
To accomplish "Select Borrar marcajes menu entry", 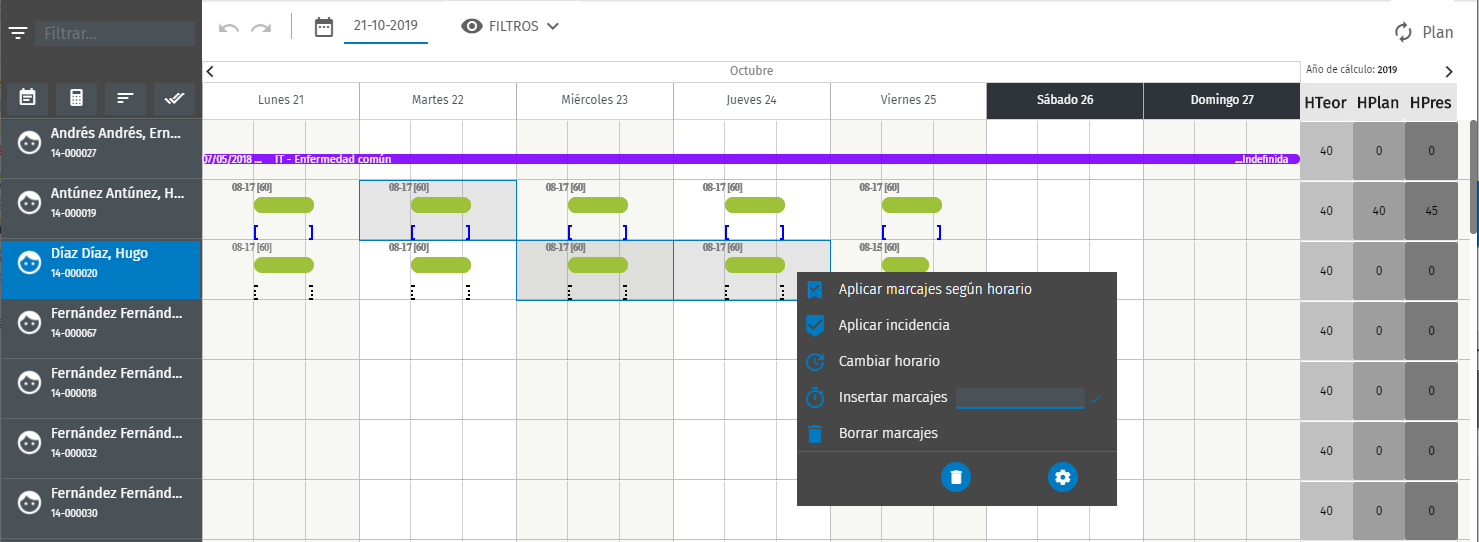I will pyautogui.click(x=888, y=433).
